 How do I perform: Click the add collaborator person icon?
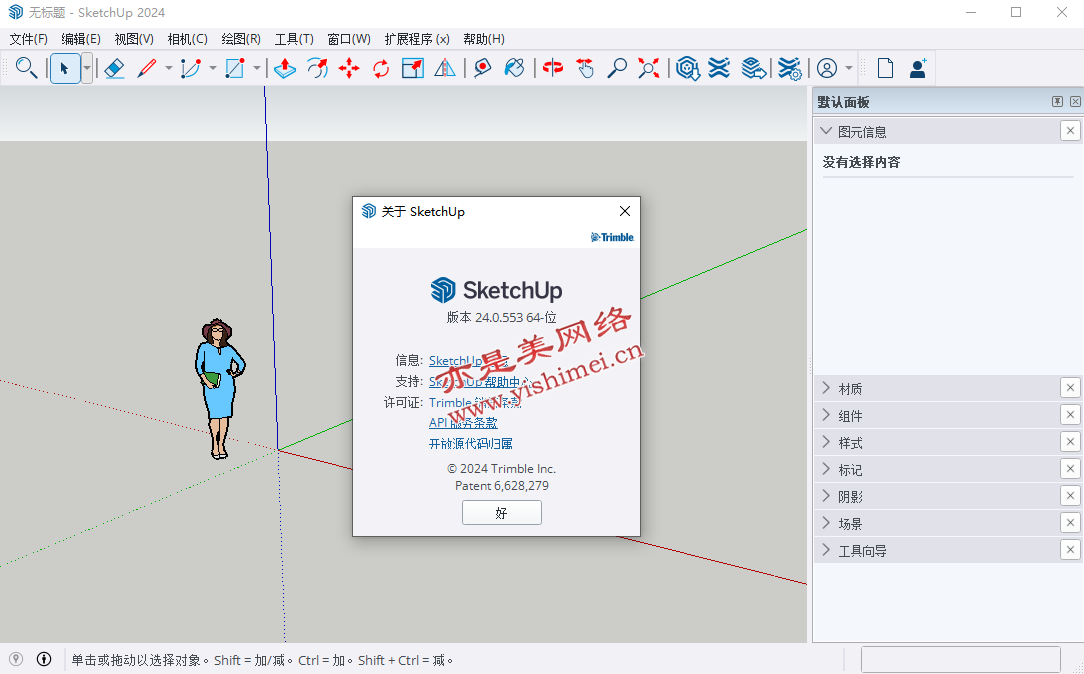(918, 68)
